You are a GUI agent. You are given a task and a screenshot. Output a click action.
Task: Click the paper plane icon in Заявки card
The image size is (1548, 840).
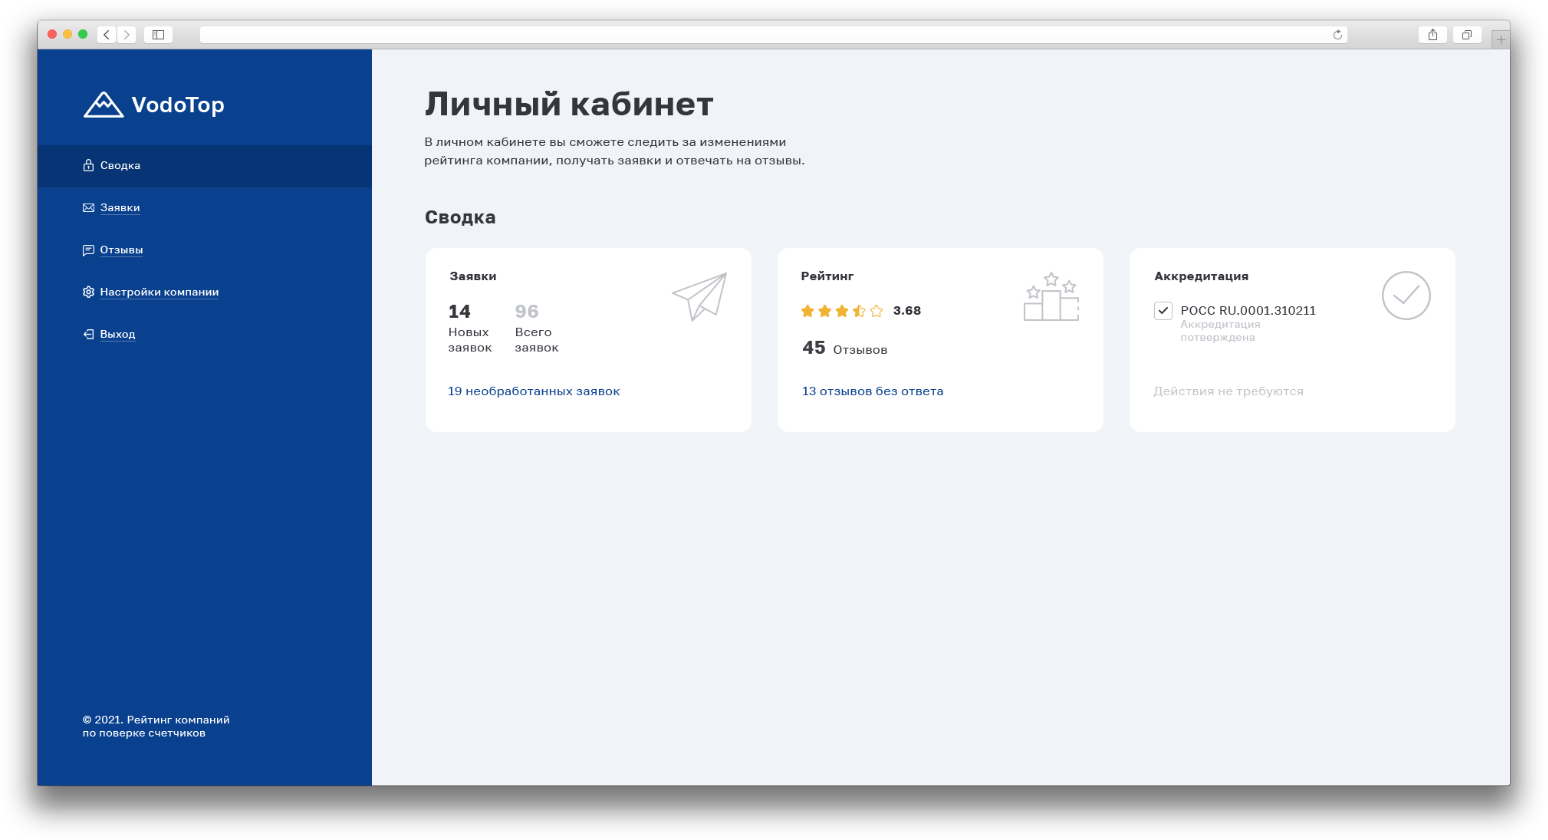click(x=700, y=296)
